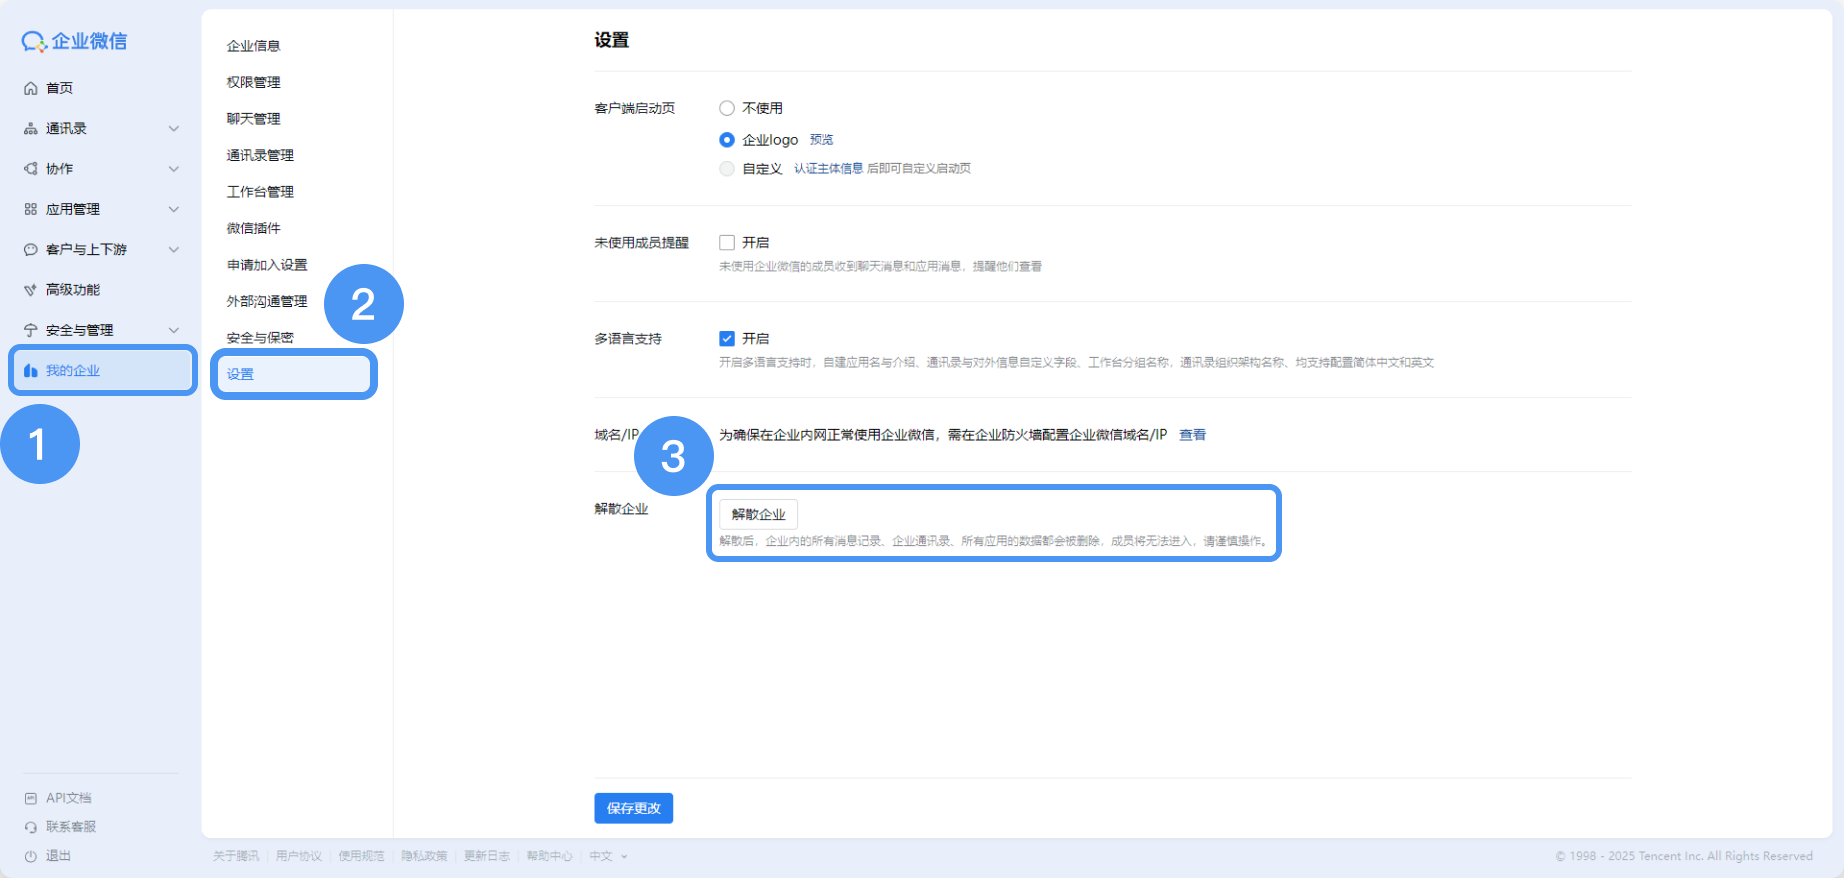Click the 首页 home icon
Screen dimensions: 1844x878
click(x=31, y=88)
